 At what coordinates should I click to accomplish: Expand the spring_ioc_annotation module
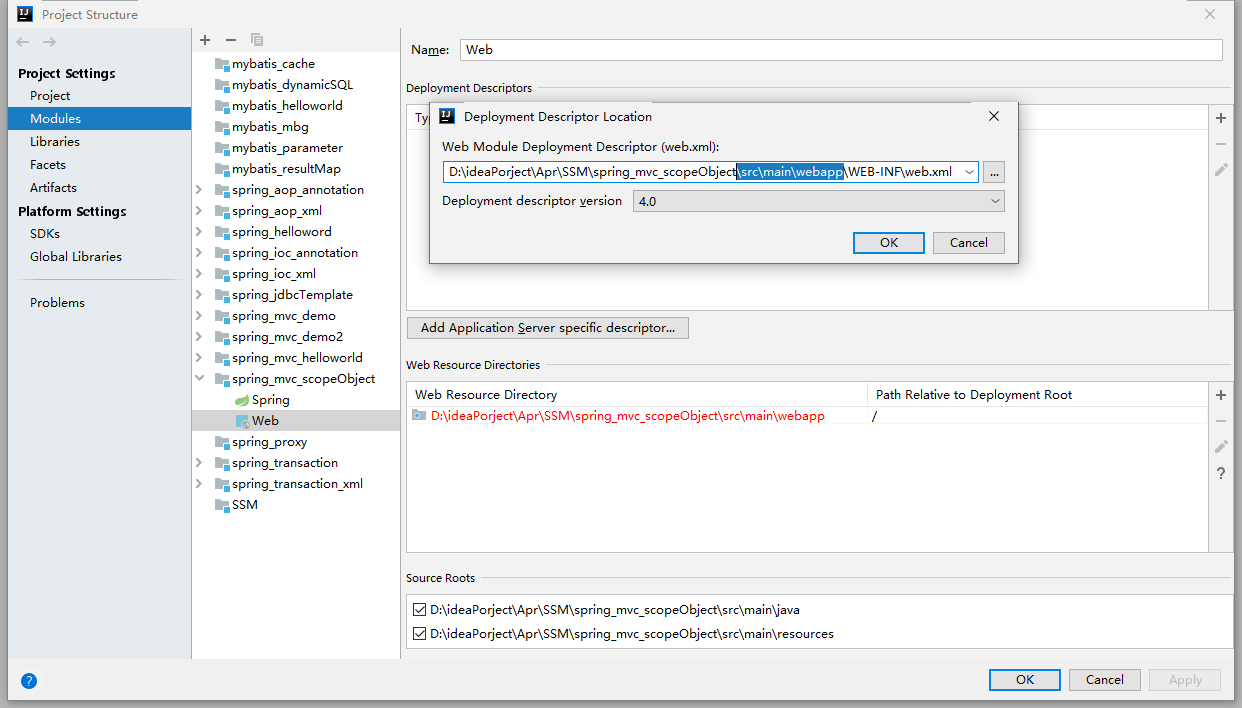pyautogui.click(x=199, y=253)
